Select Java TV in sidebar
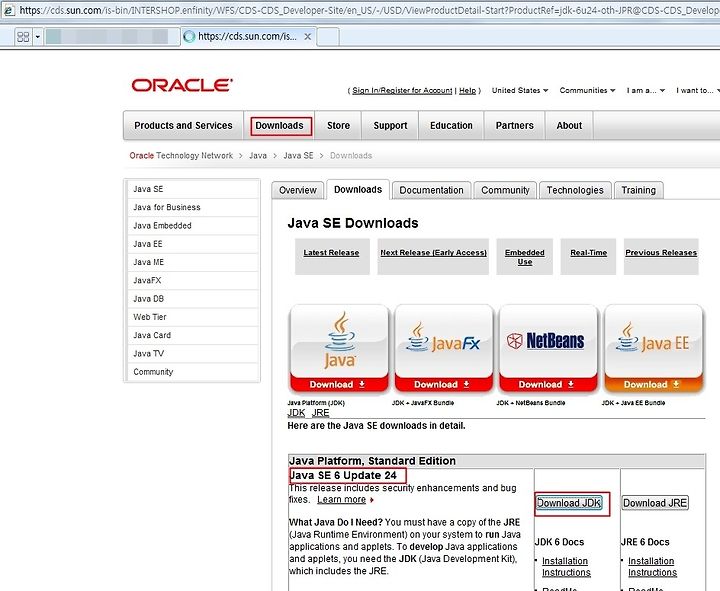 (x=193, y=354)
